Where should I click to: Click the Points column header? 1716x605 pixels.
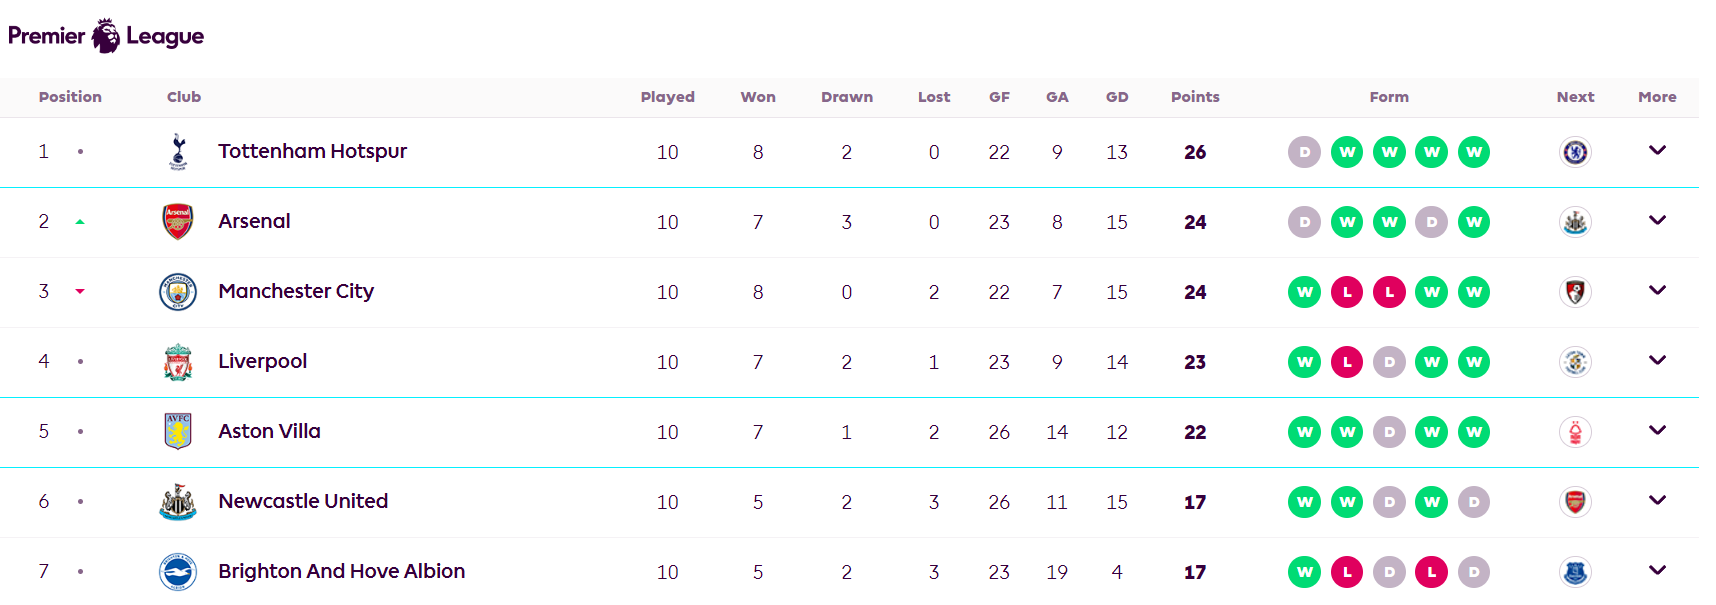tap(1195, 97)
